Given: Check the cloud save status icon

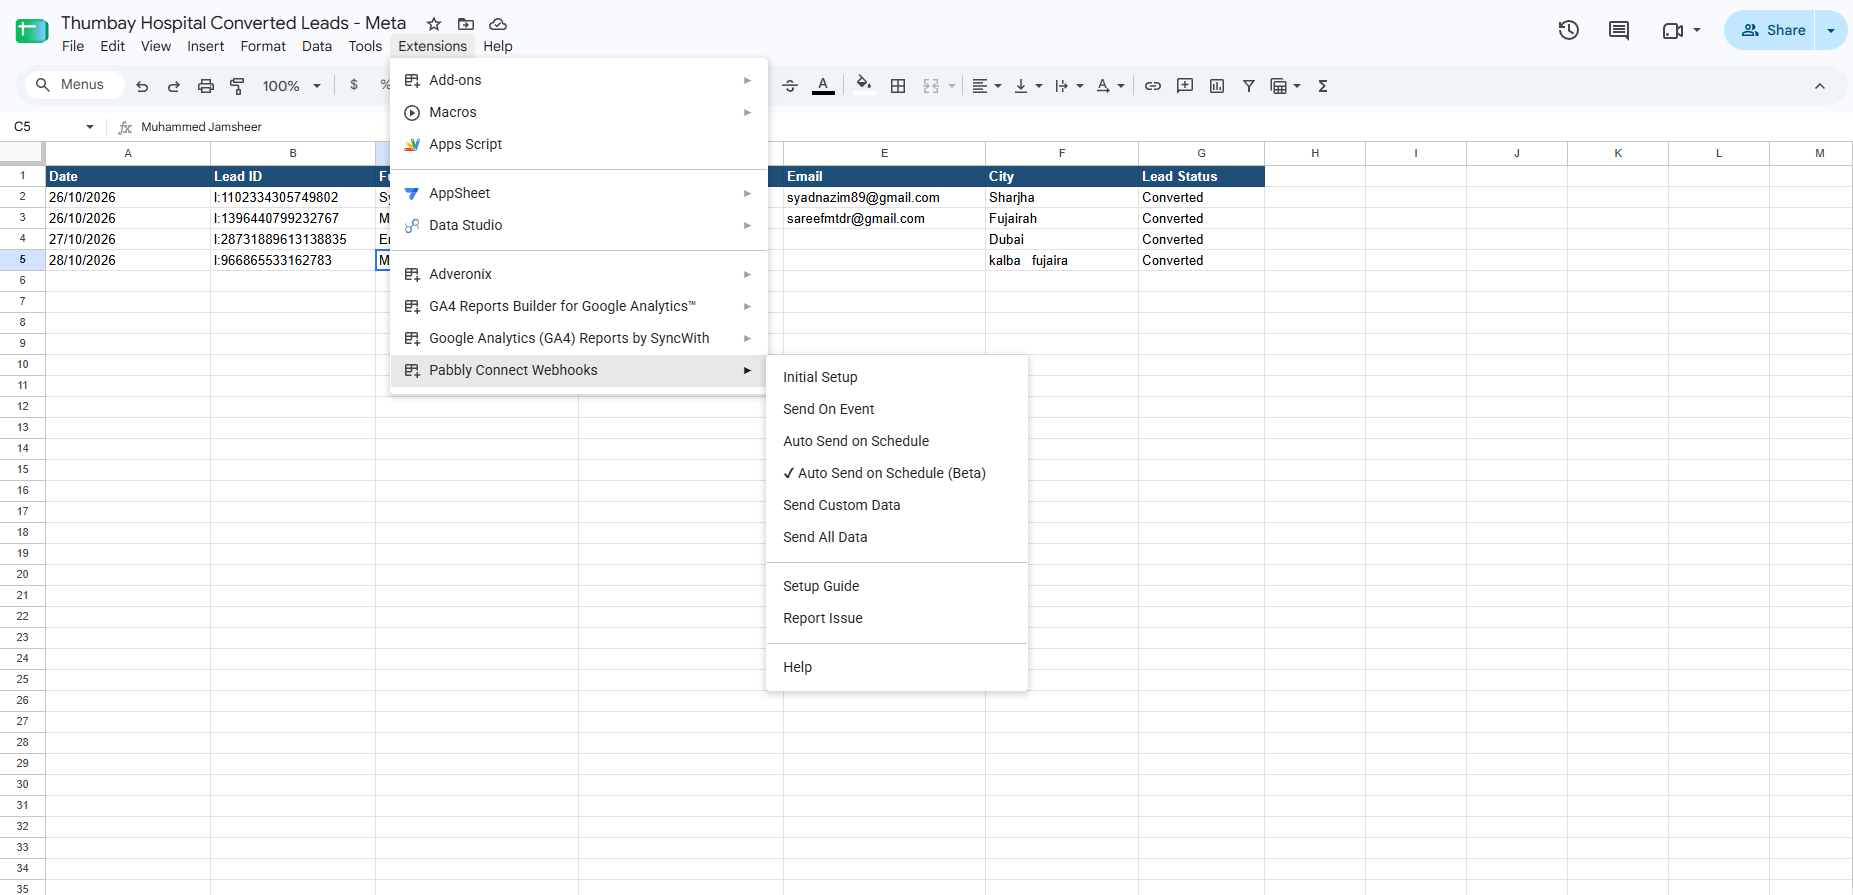Looking at the screenshot, I should coord(498,24).
